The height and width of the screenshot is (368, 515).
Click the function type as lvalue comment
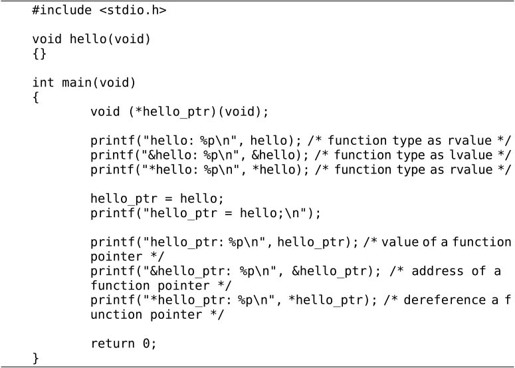click(413, 155)
